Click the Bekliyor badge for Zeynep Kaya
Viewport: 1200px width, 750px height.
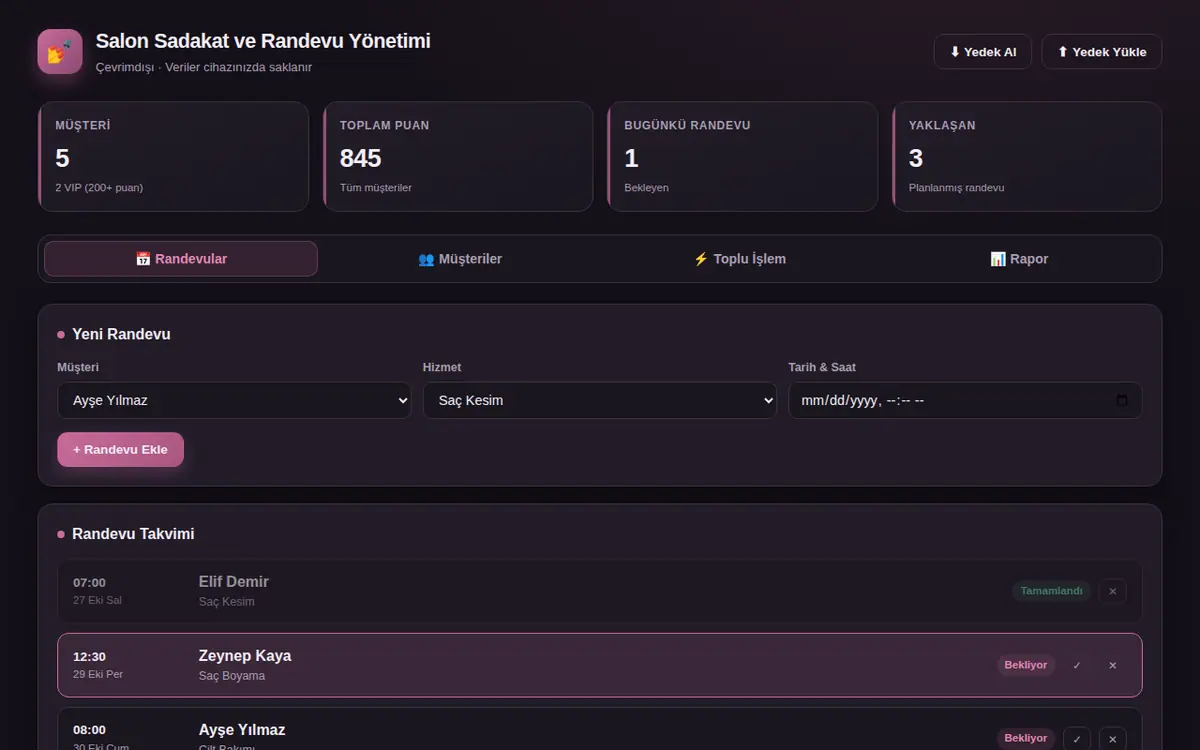(1025, 665)
